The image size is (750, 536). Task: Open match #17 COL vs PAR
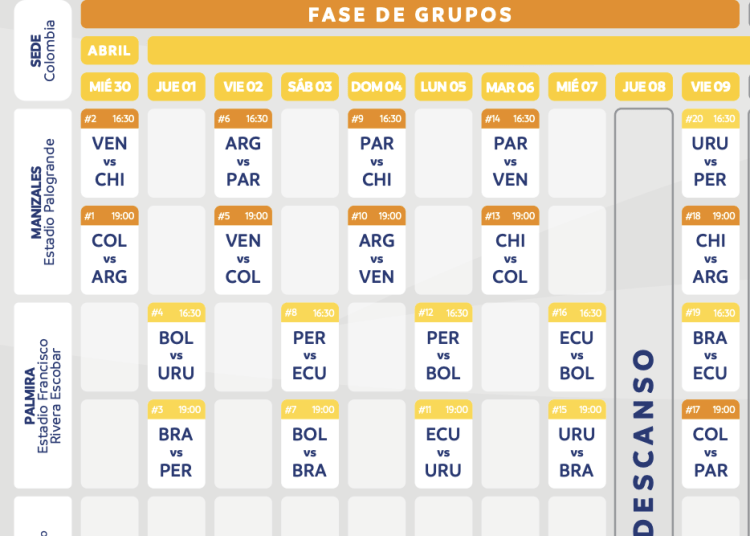coord(710,444)
